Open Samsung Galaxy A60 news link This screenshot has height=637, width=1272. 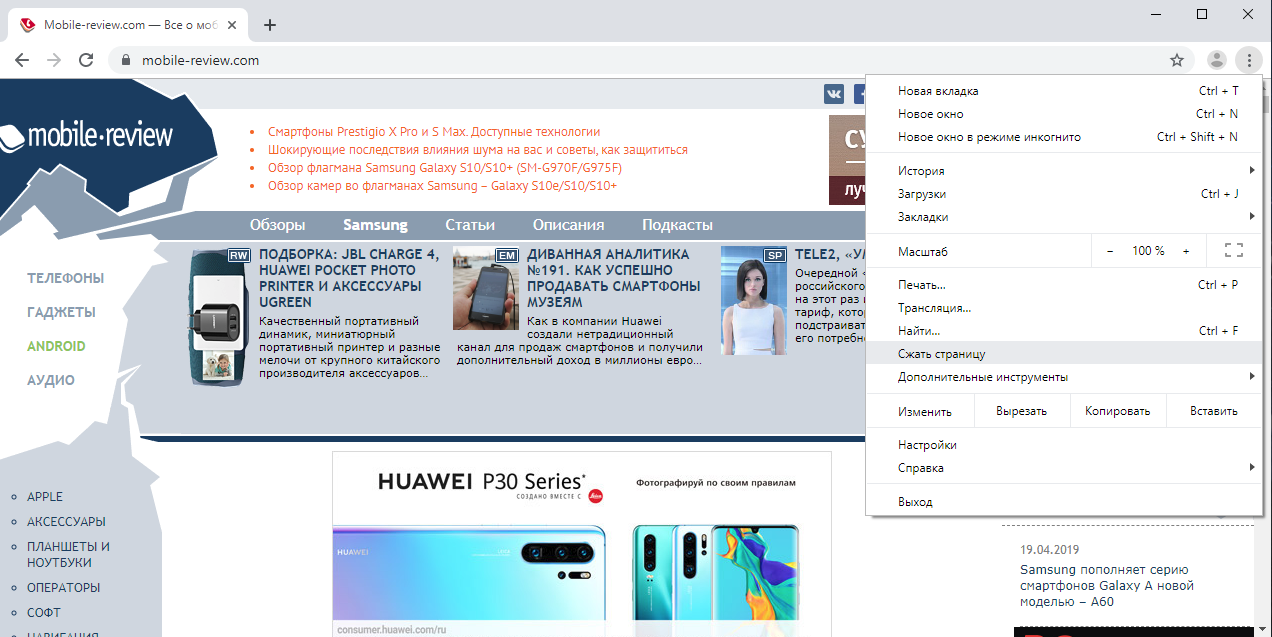click(x=1107, y=586)
